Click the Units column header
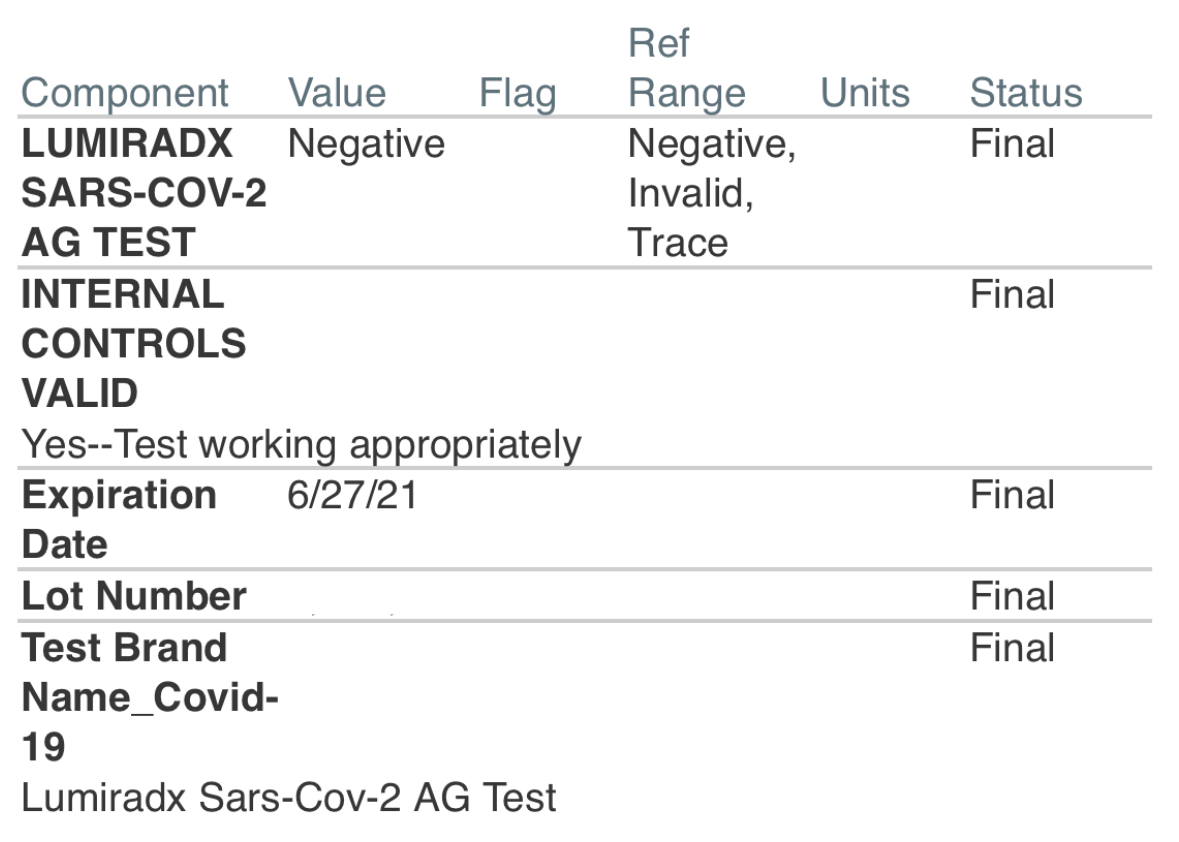The image size is (1179, 842). [x=865, y=93]
